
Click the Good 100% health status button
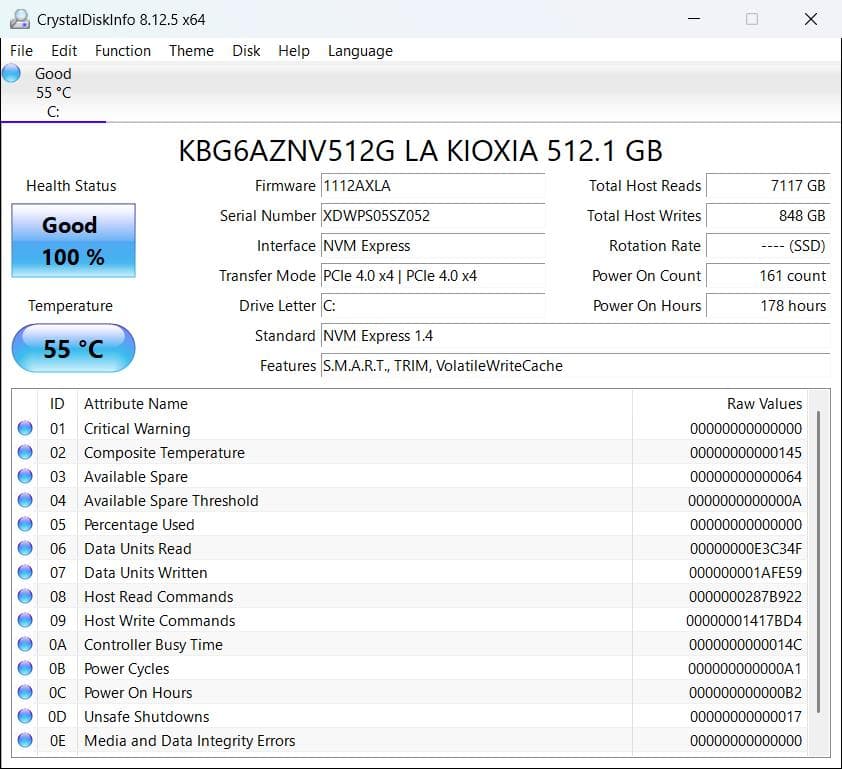point(71,239)
